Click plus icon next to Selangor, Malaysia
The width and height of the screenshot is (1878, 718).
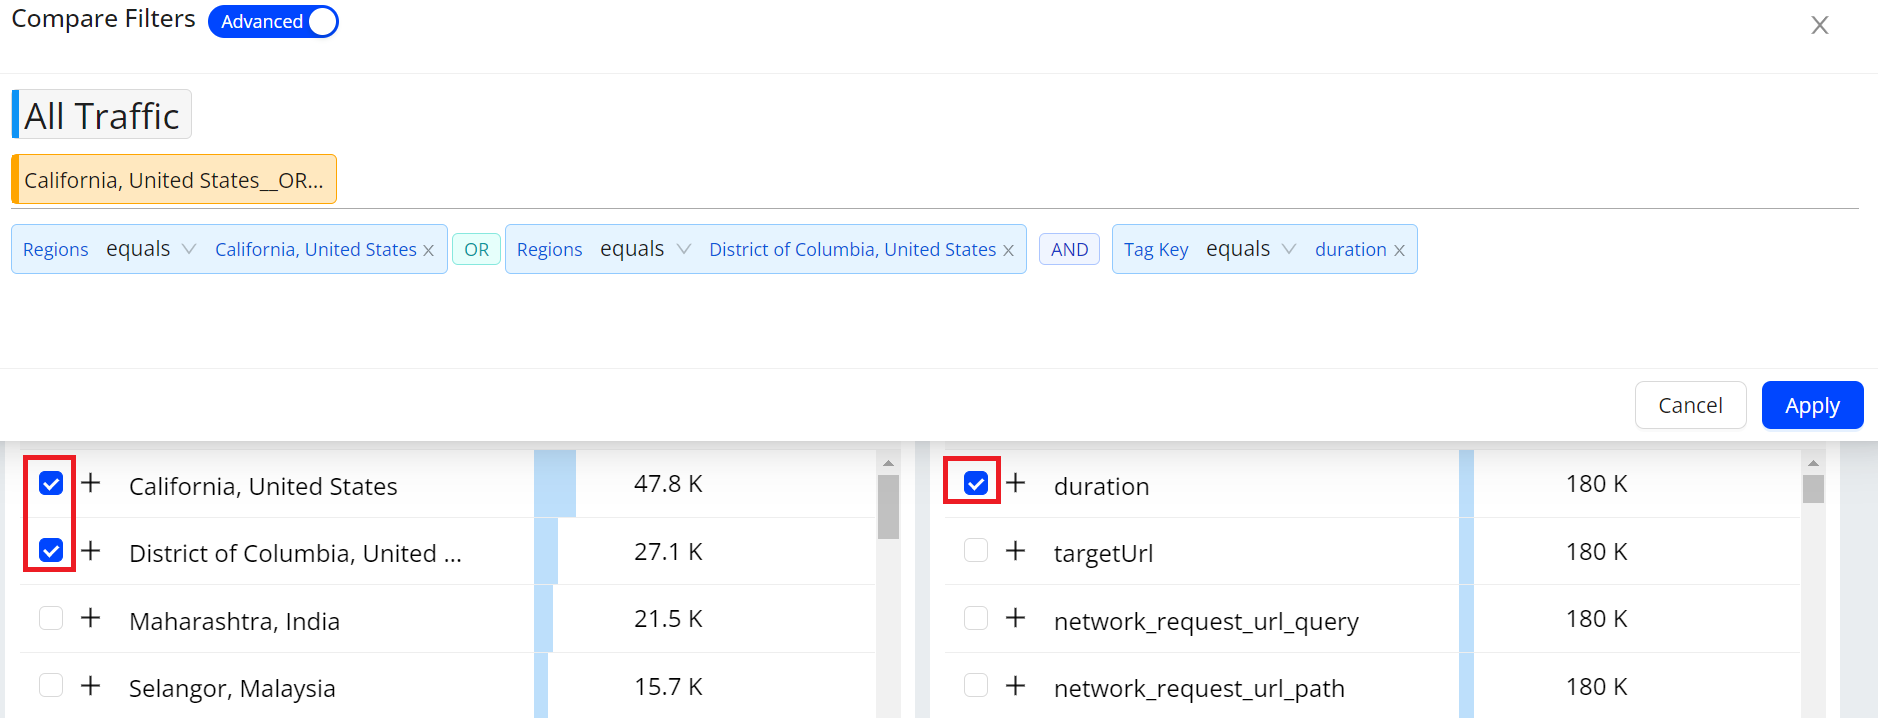(x=91, y=686)
